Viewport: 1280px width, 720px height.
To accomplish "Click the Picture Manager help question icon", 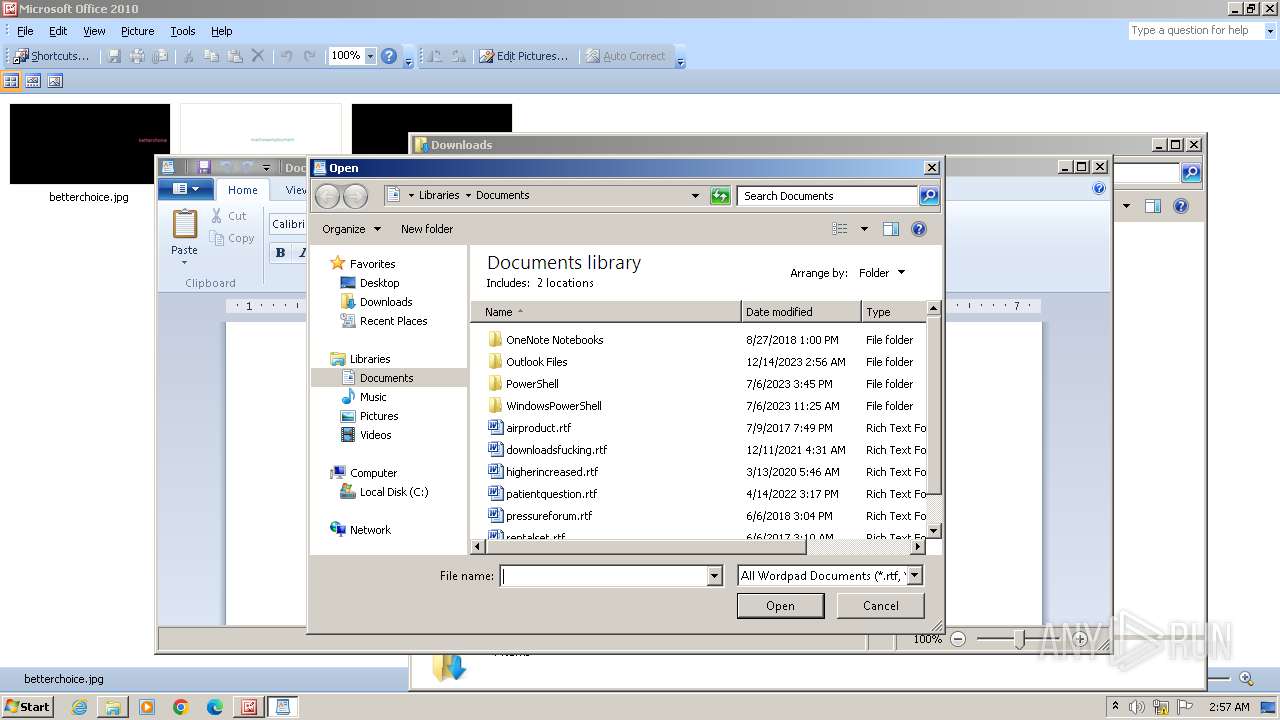I will (x=389, y=56).
